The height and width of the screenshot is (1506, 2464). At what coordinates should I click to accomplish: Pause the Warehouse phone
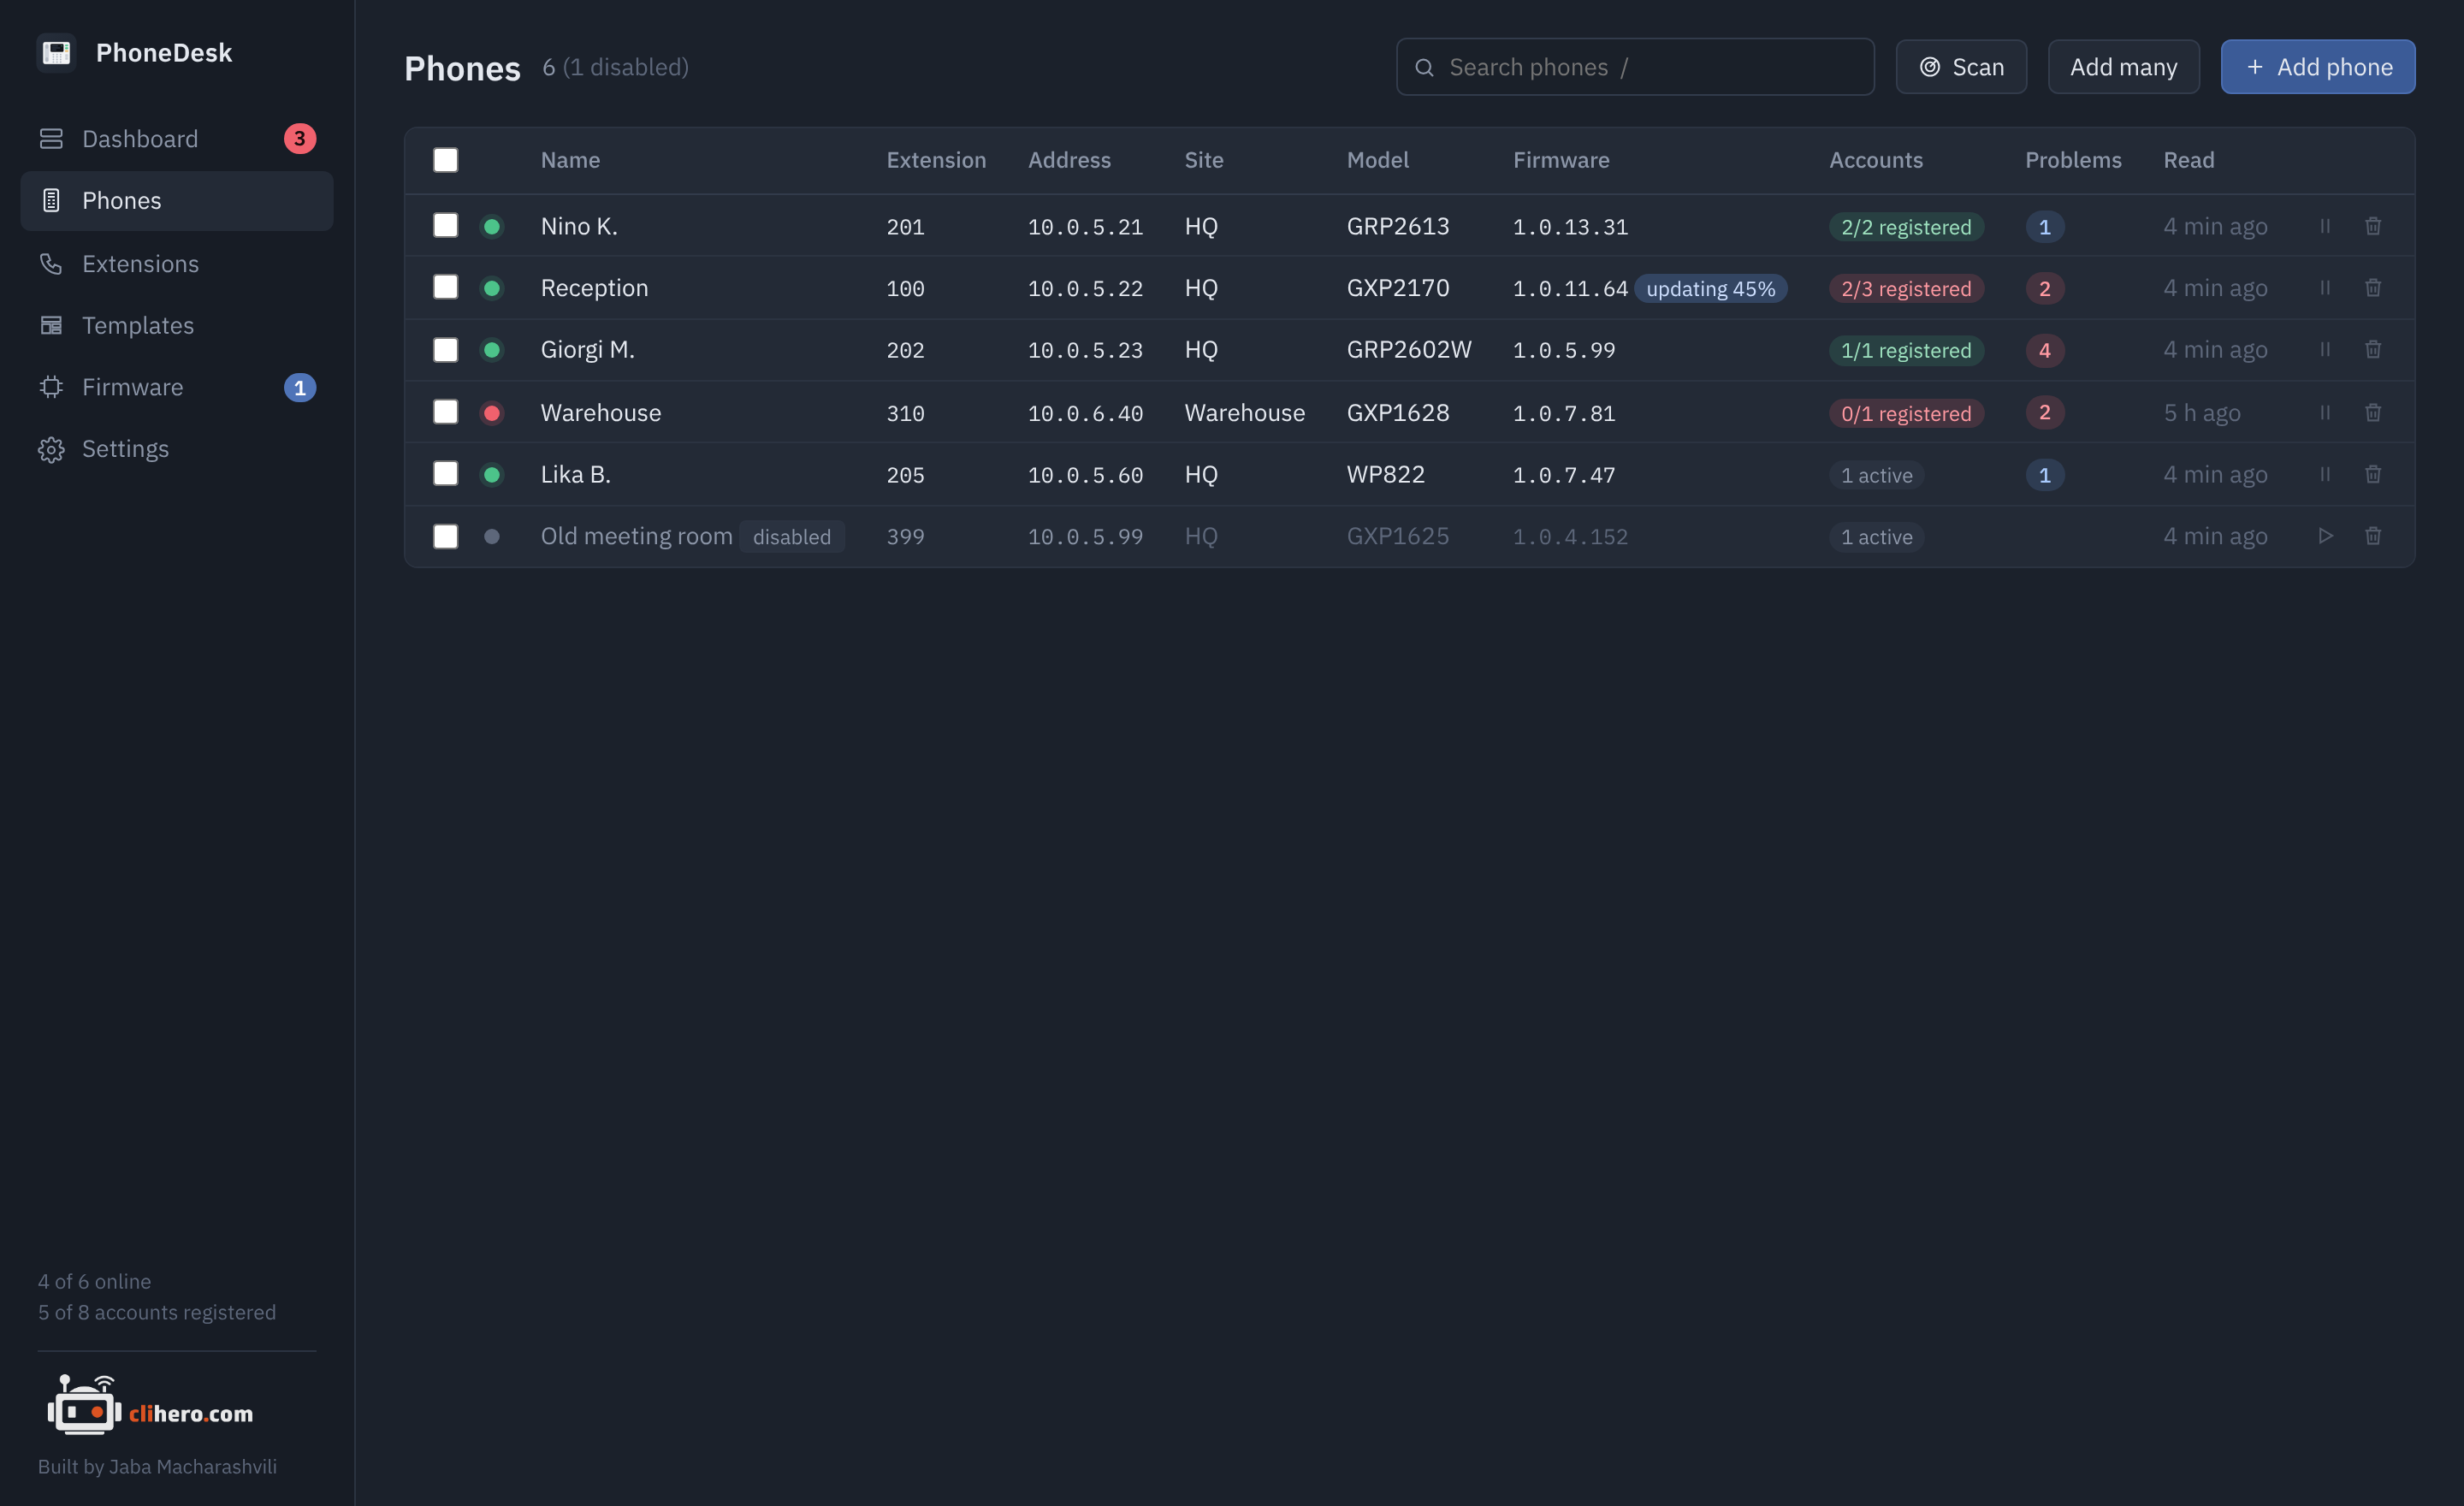point(2325,412)
